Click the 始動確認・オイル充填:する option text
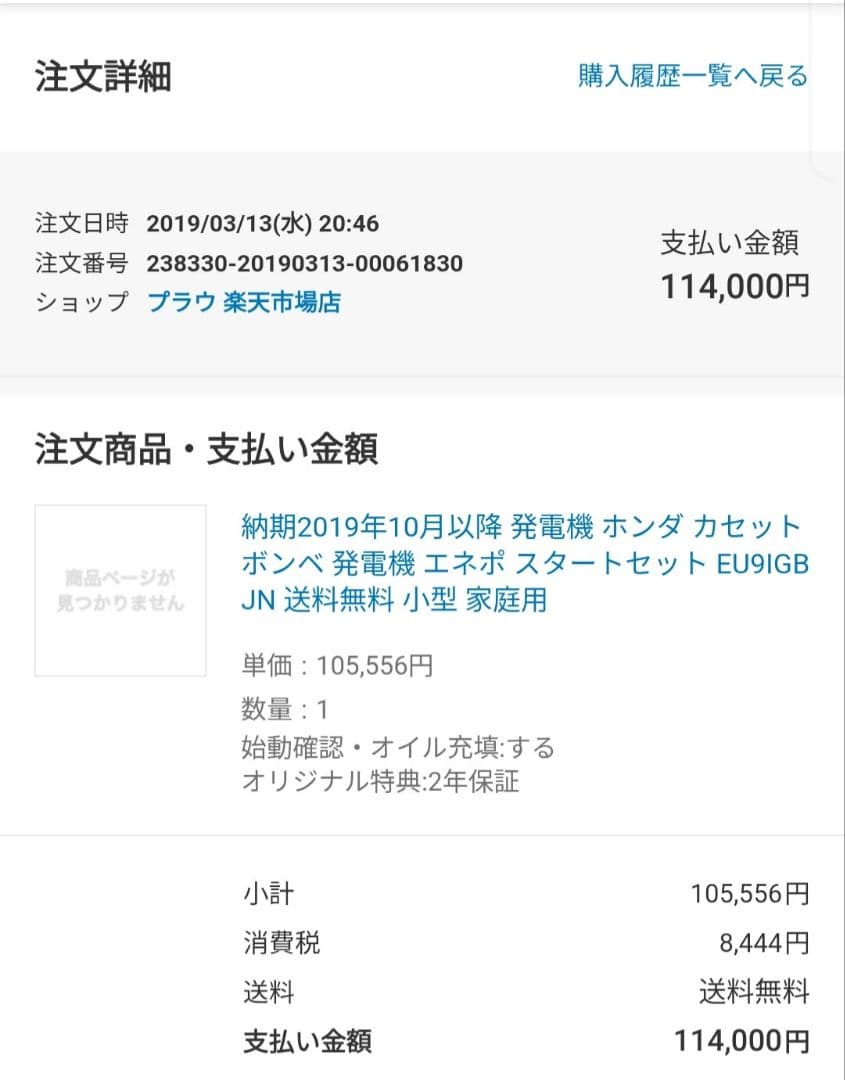The height and width of the screenshot is (1080, 845). pyautogui.click(x=398, y=747)
